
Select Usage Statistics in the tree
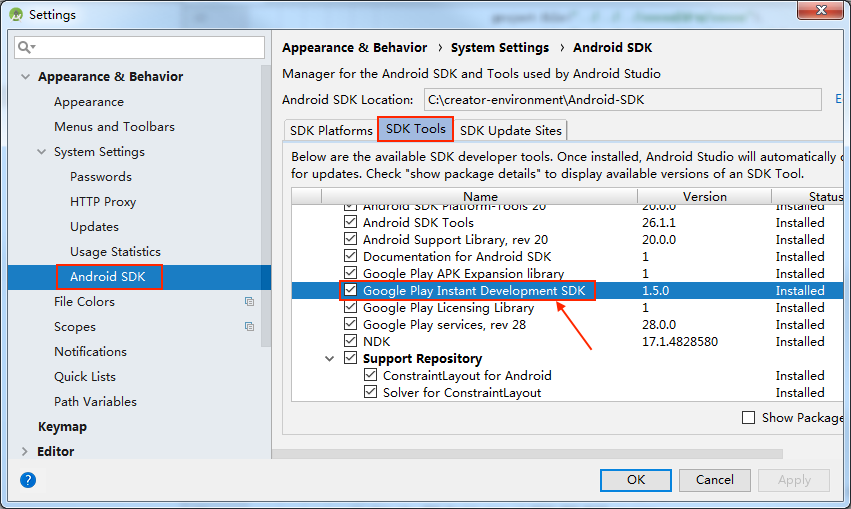click(116, 252)
